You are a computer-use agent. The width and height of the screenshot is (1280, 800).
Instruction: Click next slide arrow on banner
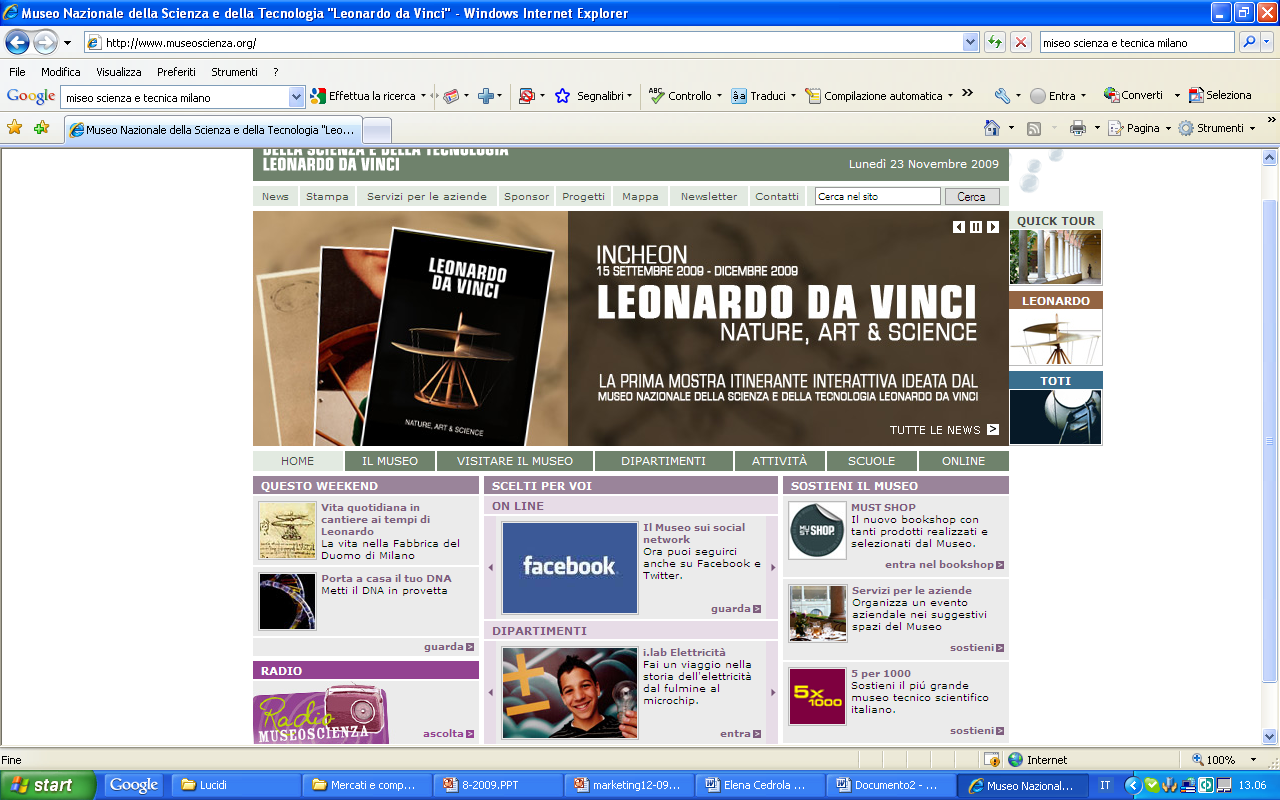tap(993, 227)
